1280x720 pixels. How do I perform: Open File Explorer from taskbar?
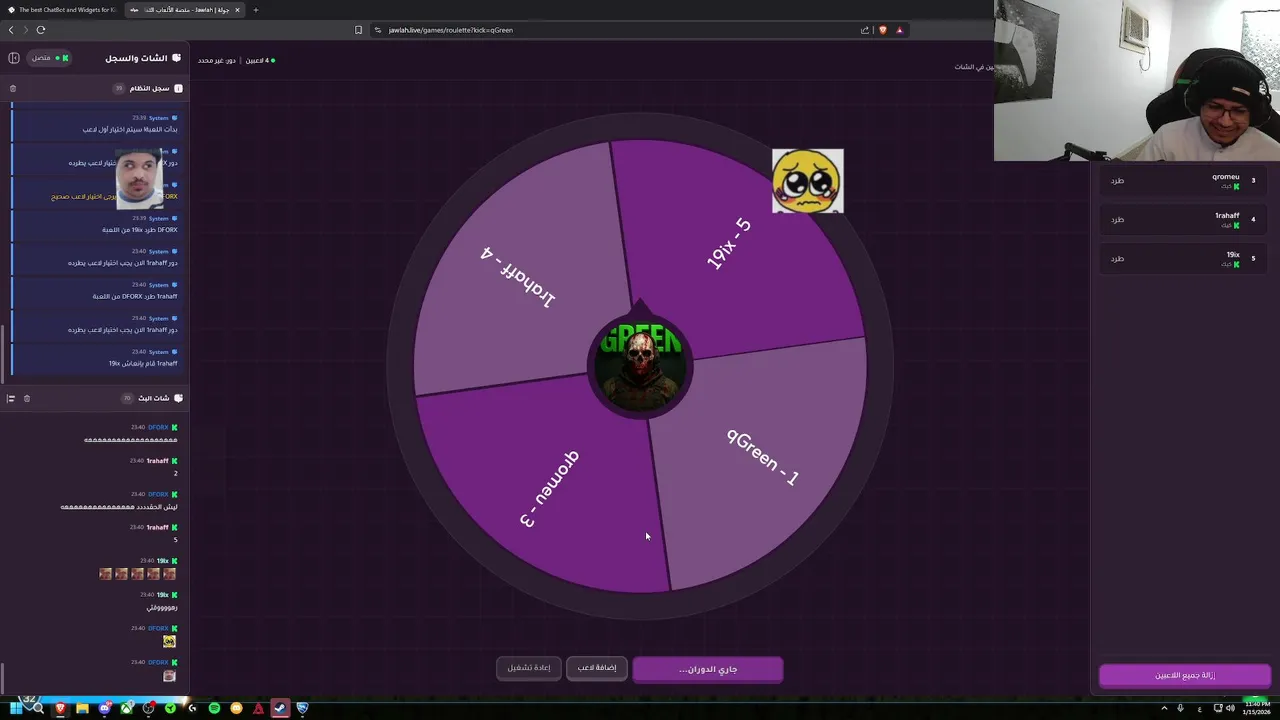pyautogui.click(x=82, y=708)
